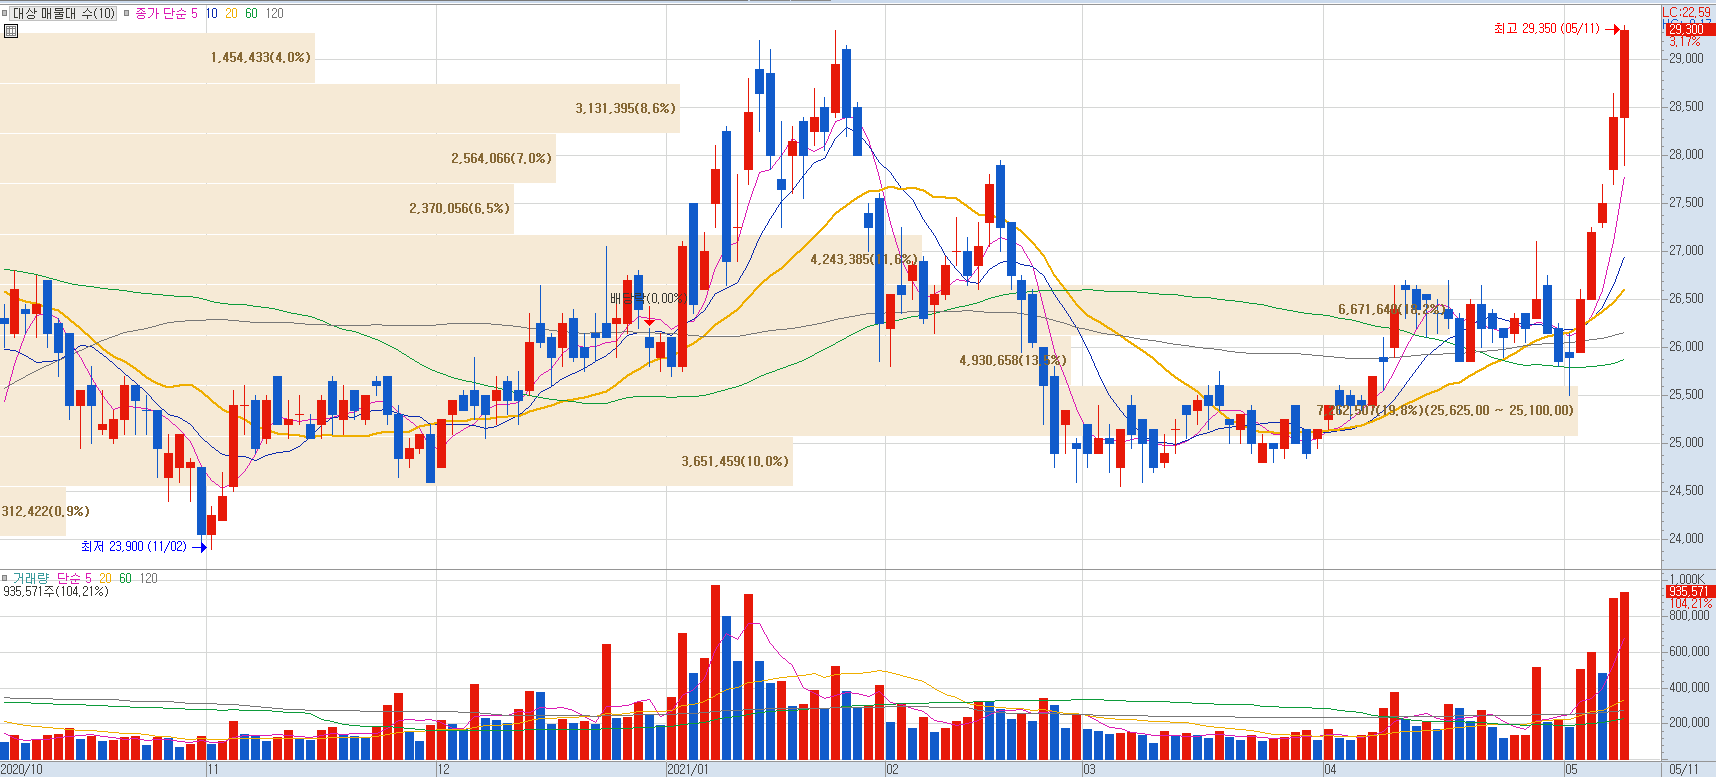The image size is (1716, 777).
Task: Select the gray 120-day price average label
Action: [x=274, y=13]
